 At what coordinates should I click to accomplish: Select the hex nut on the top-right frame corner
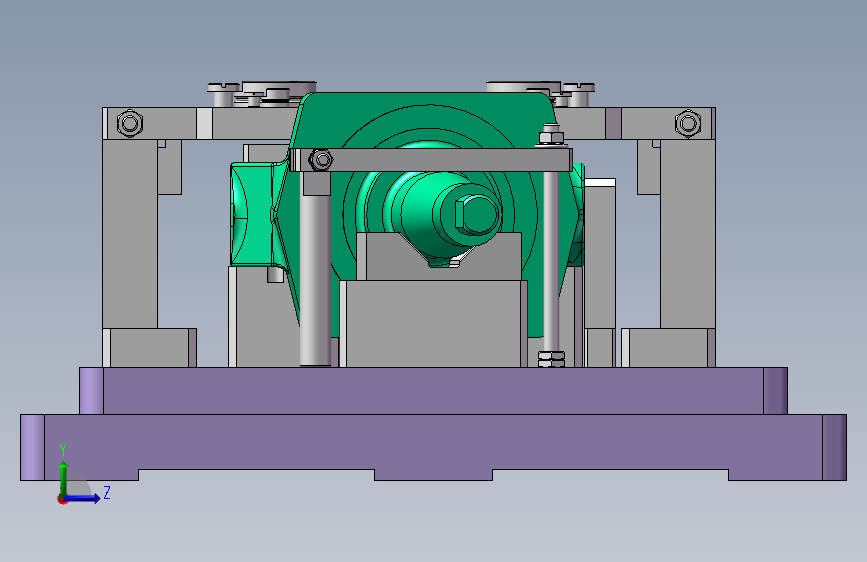click(x=688, y=123)
